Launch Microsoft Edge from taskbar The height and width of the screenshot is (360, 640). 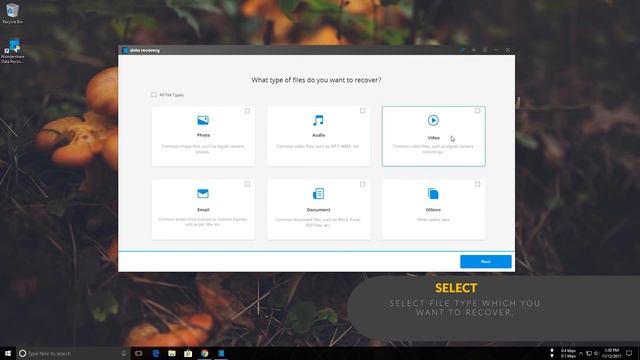[156, 353]
